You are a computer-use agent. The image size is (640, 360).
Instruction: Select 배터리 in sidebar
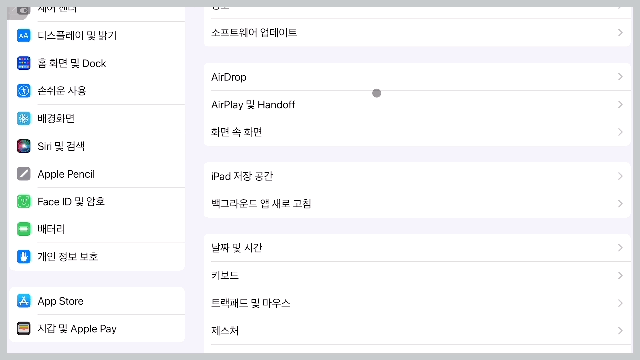click(x=97, y=229)
